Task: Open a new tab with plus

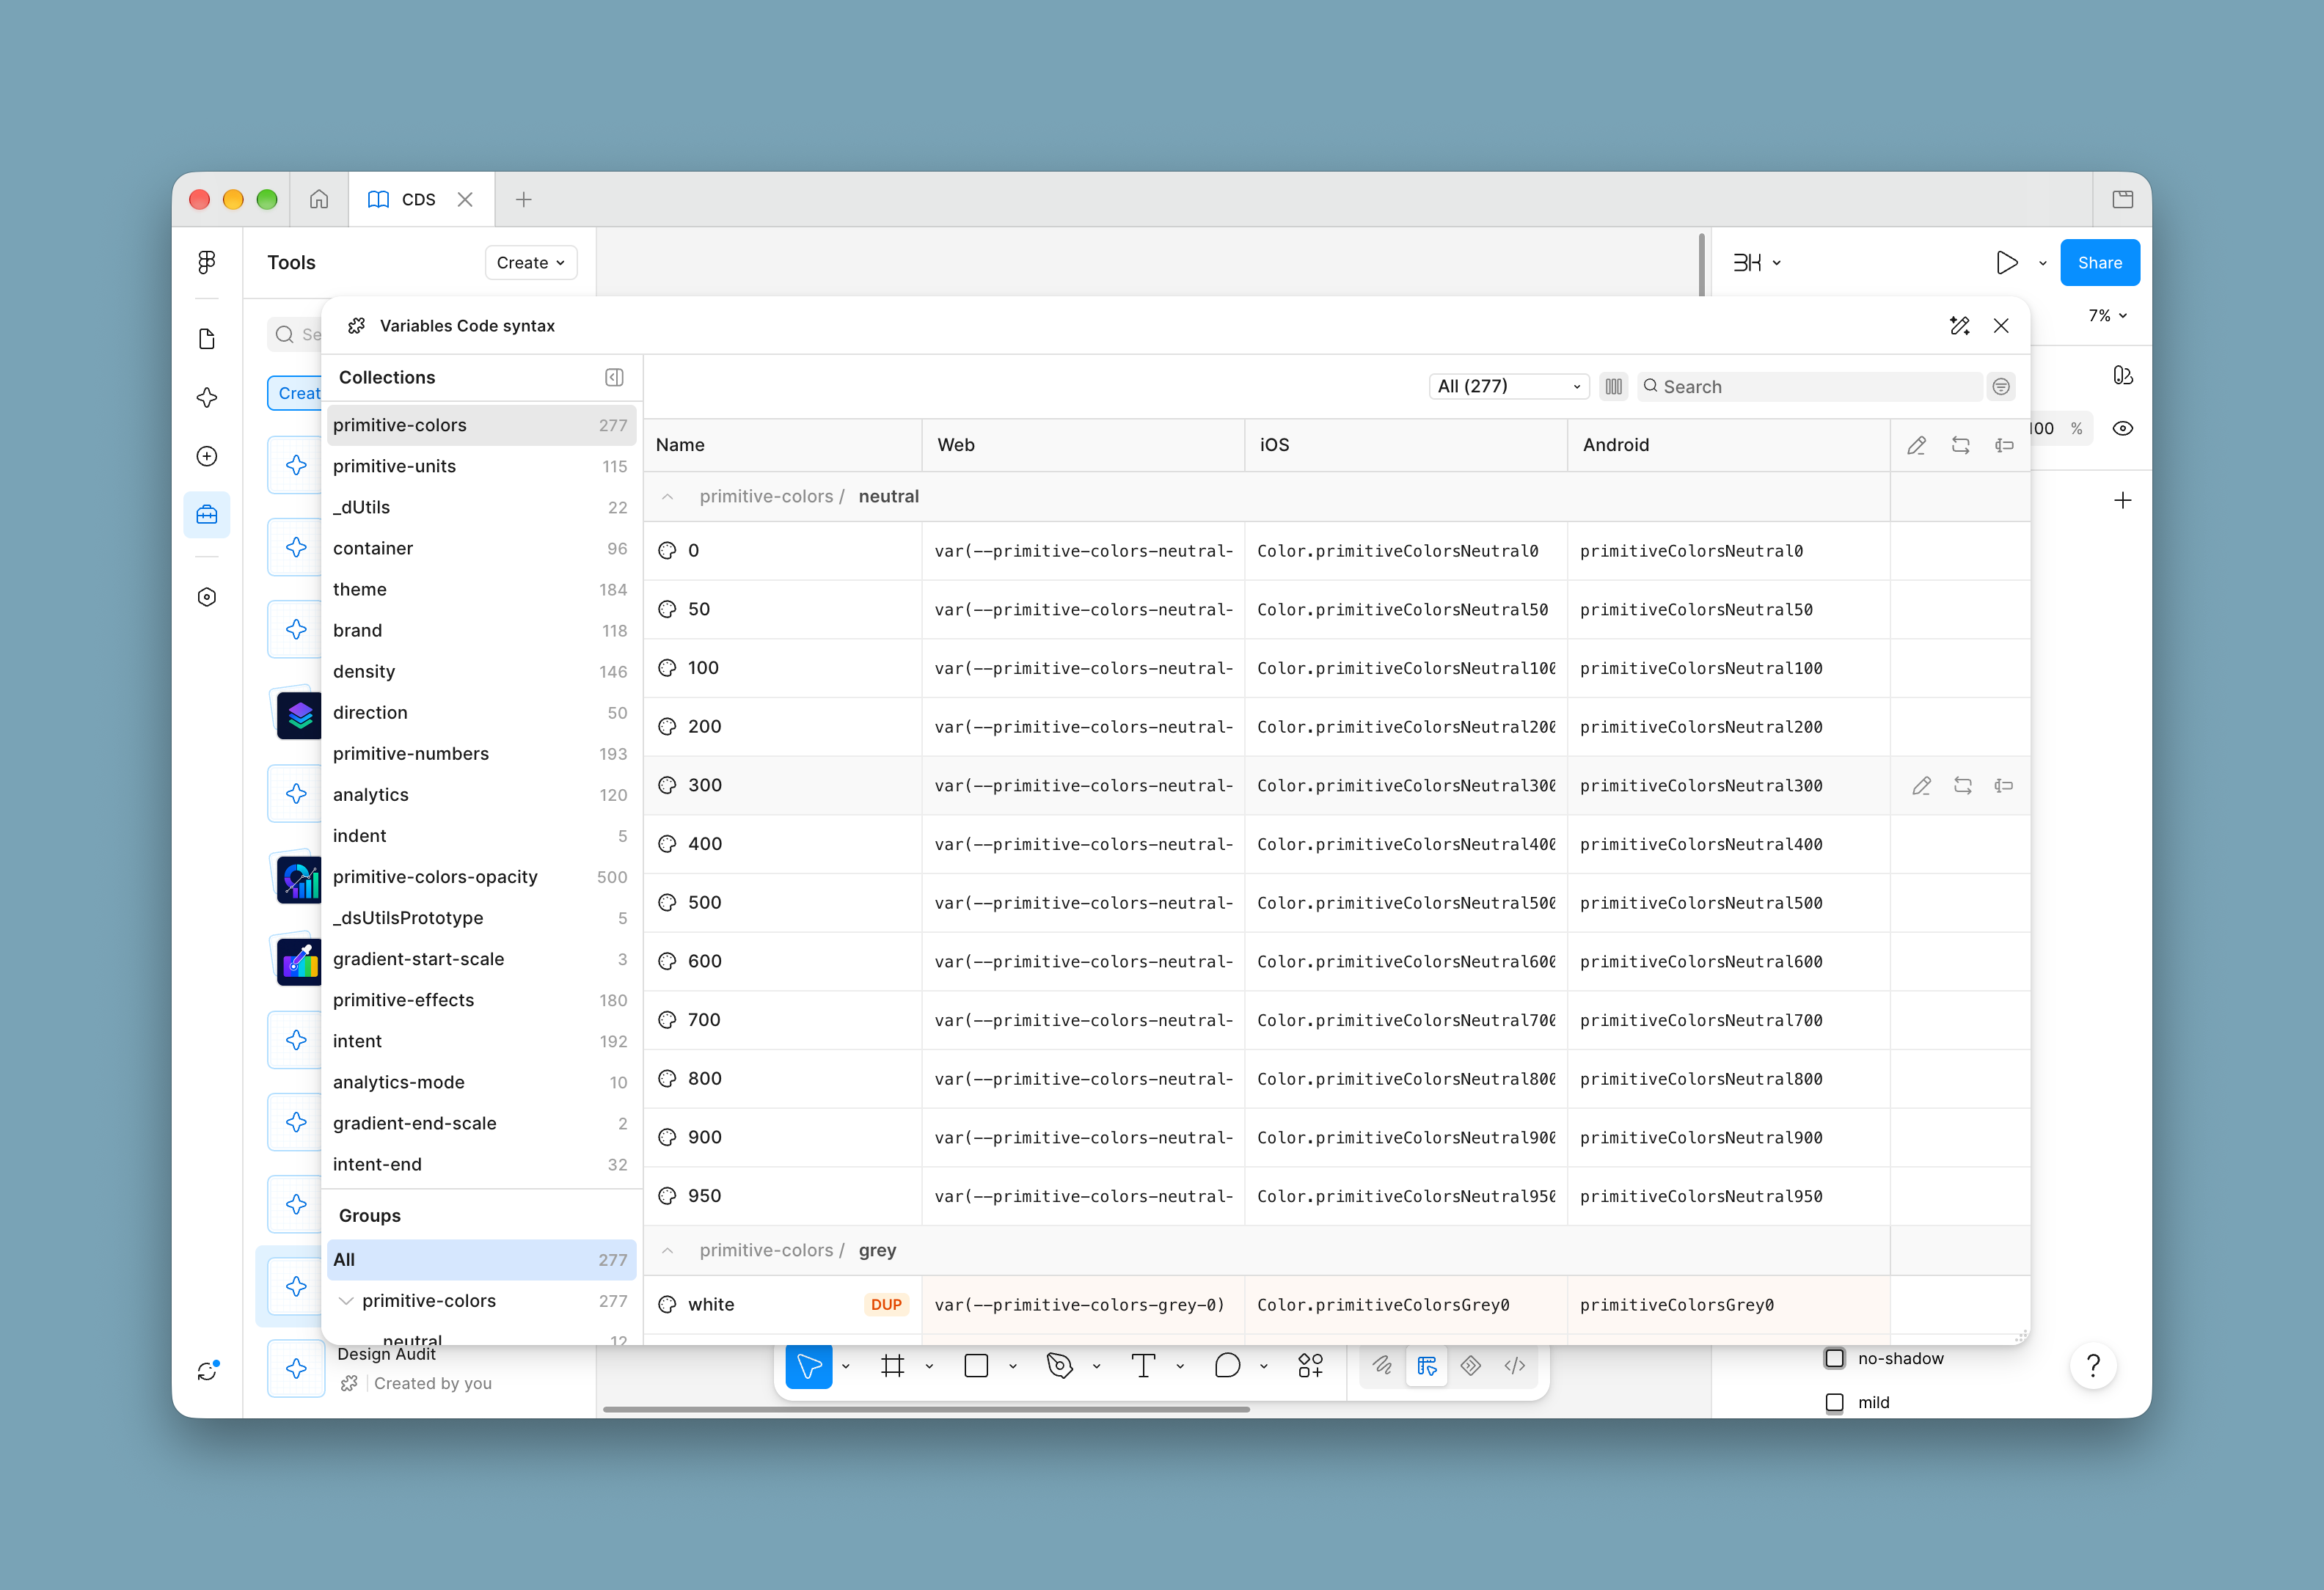Action: tap(523, 199)
